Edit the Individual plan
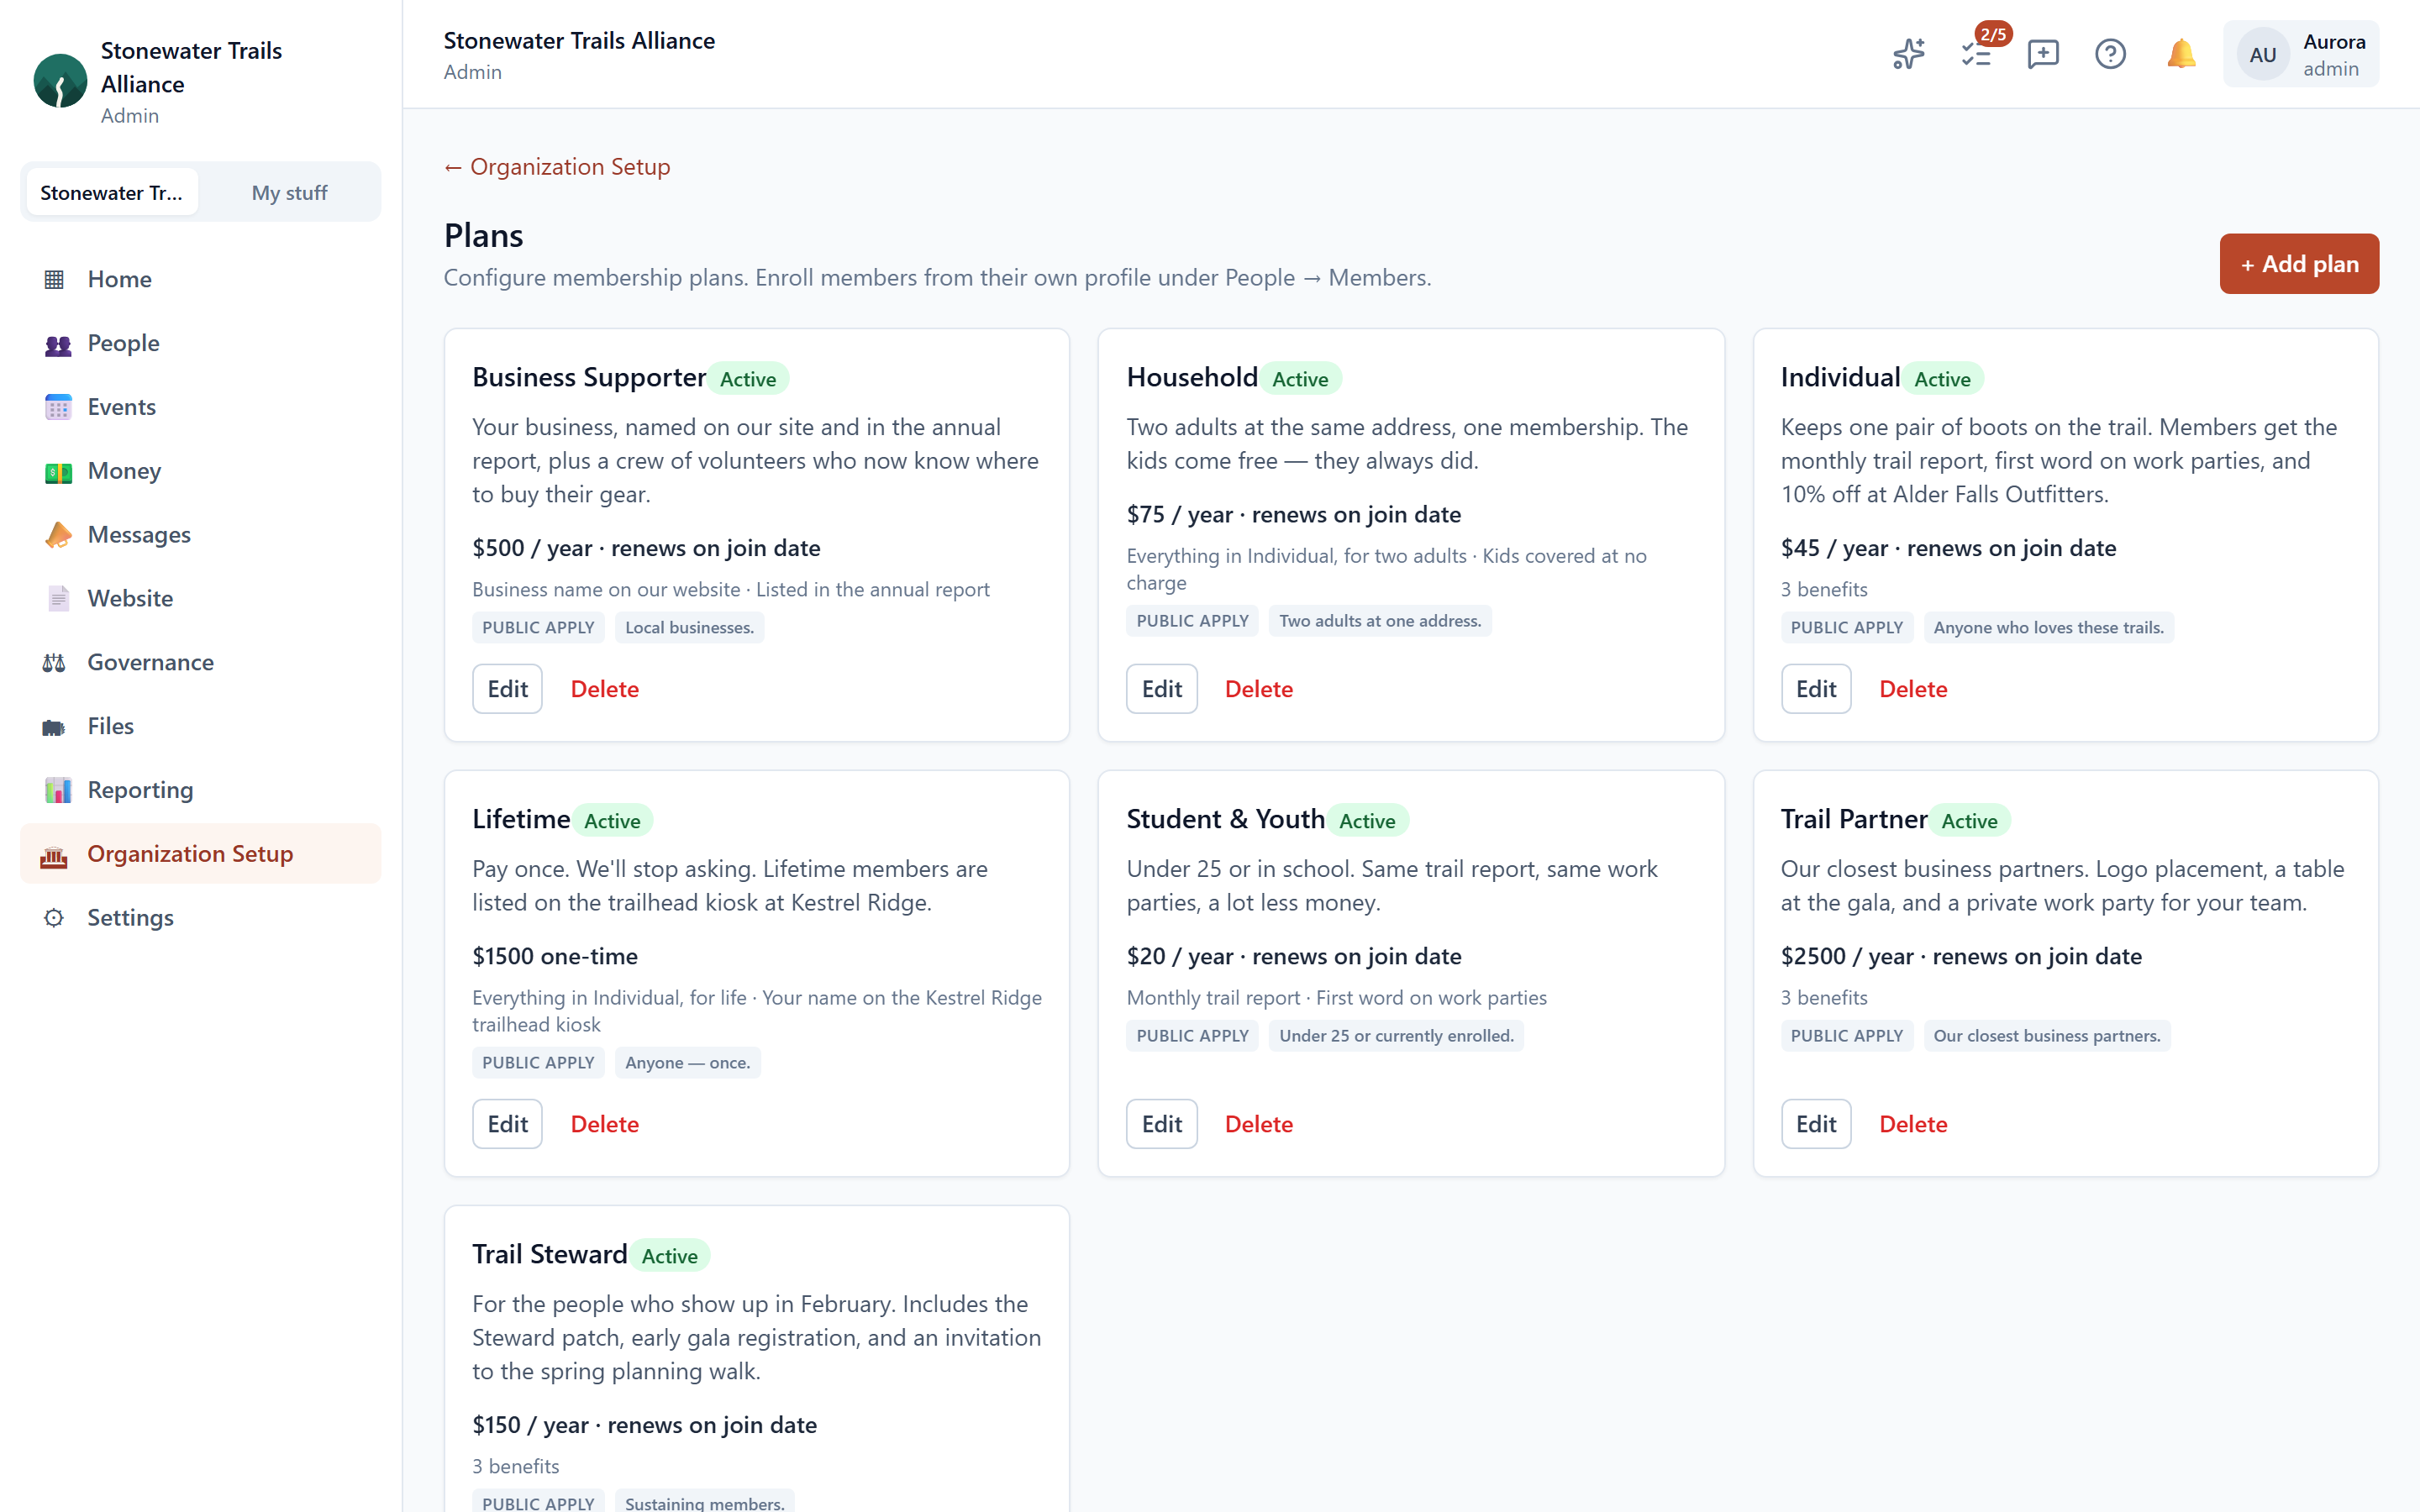 tap(1815, 689)
